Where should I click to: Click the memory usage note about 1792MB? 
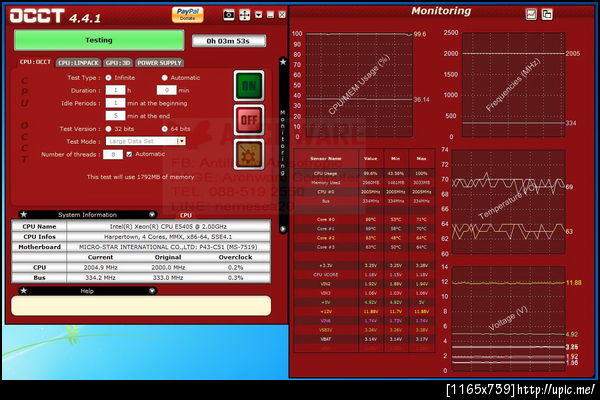(140, 177)
